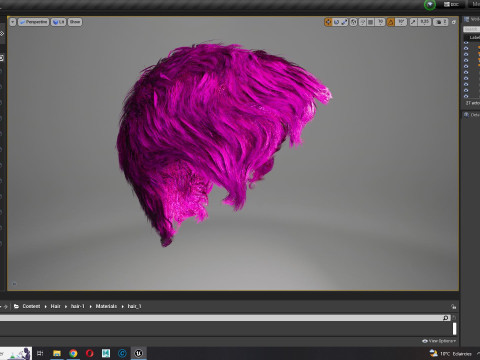
Task: Open the viewport options dropdown arrow
Action: coord(13,22)
